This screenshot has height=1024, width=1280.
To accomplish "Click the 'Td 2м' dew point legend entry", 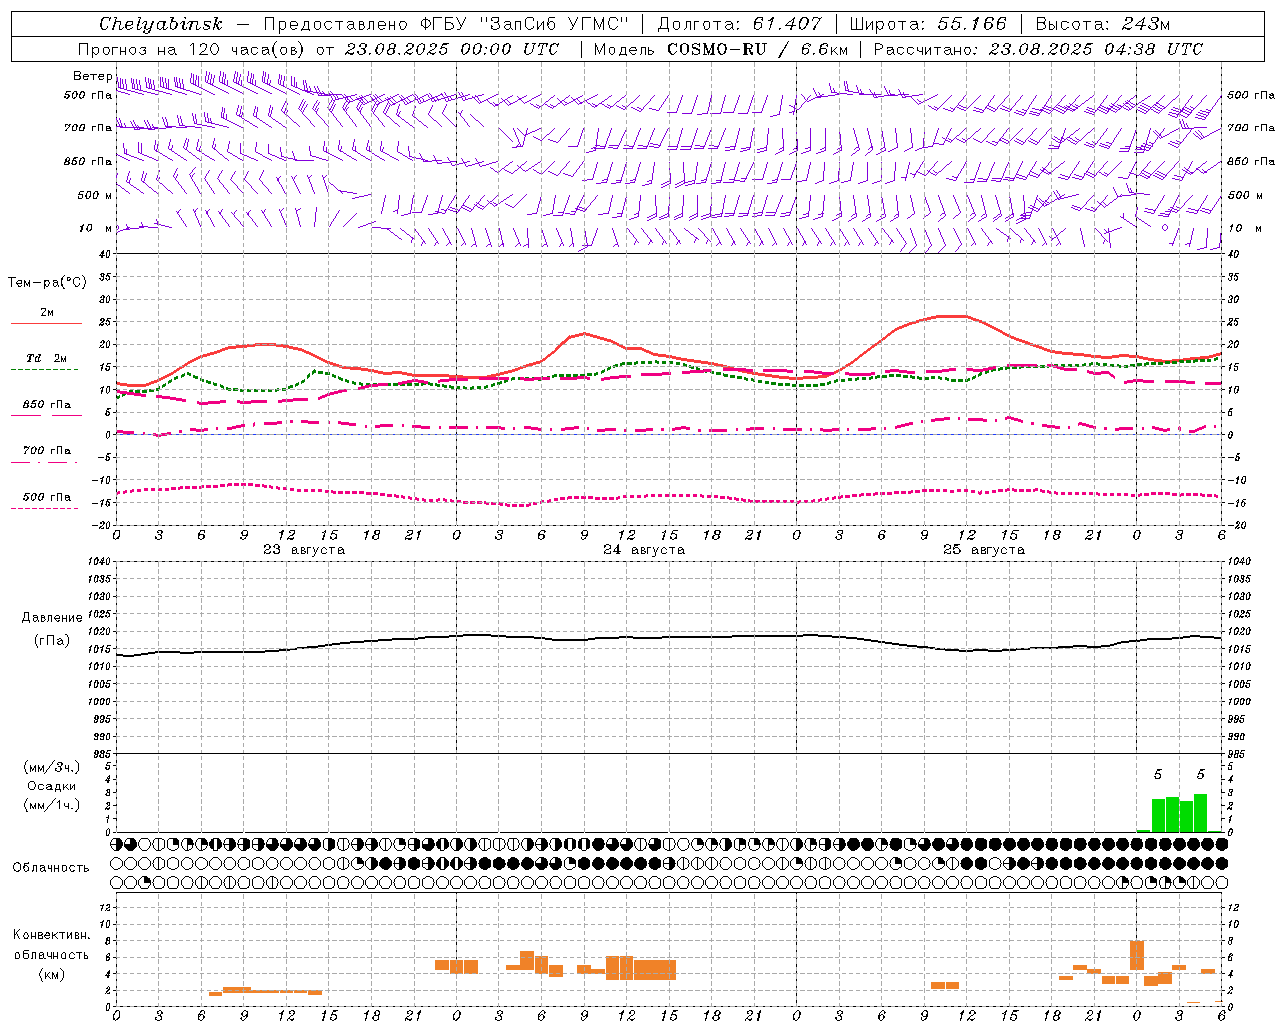I will pyautogui.click(x=46, y=358).
